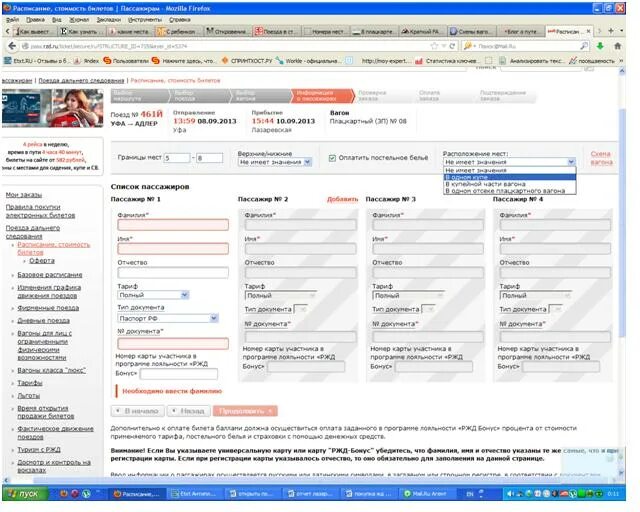The image size is (640, 512).
Task: Open the 'Статистика ключев...' bookmark
Action: click(x=446, y=61)
